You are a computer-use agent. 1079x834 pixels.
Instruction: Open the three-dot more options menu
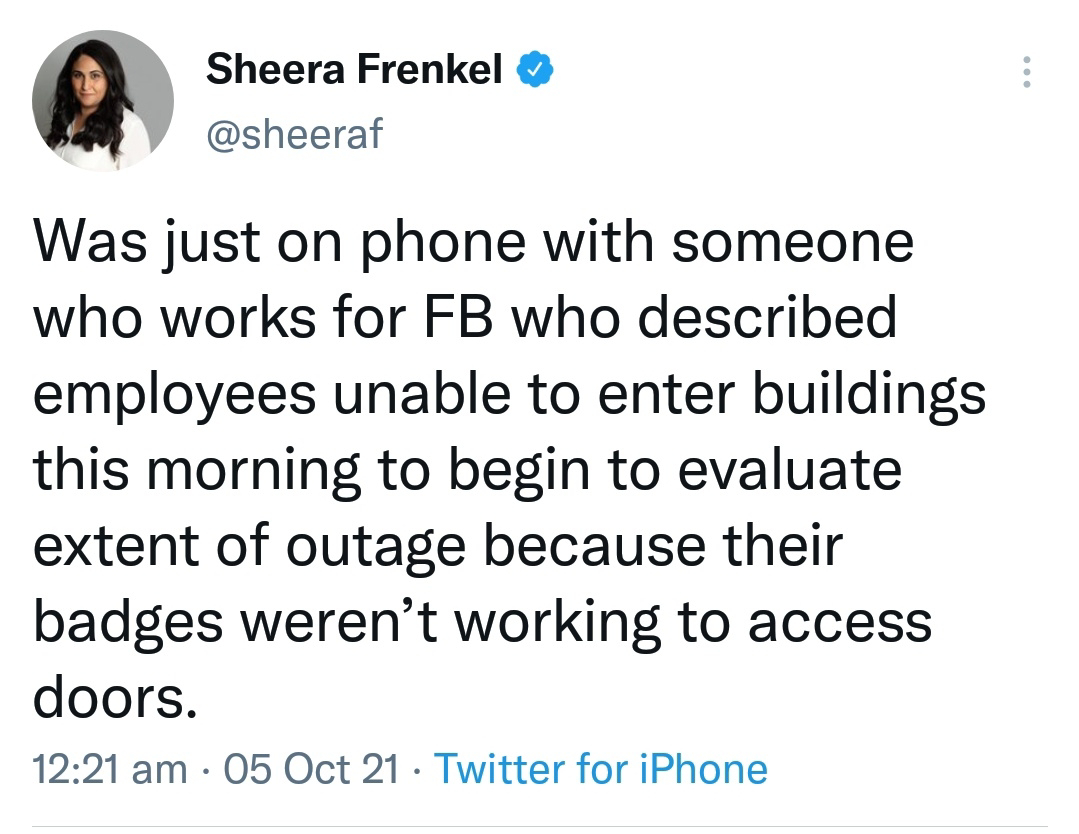[x=1026, y=72]
